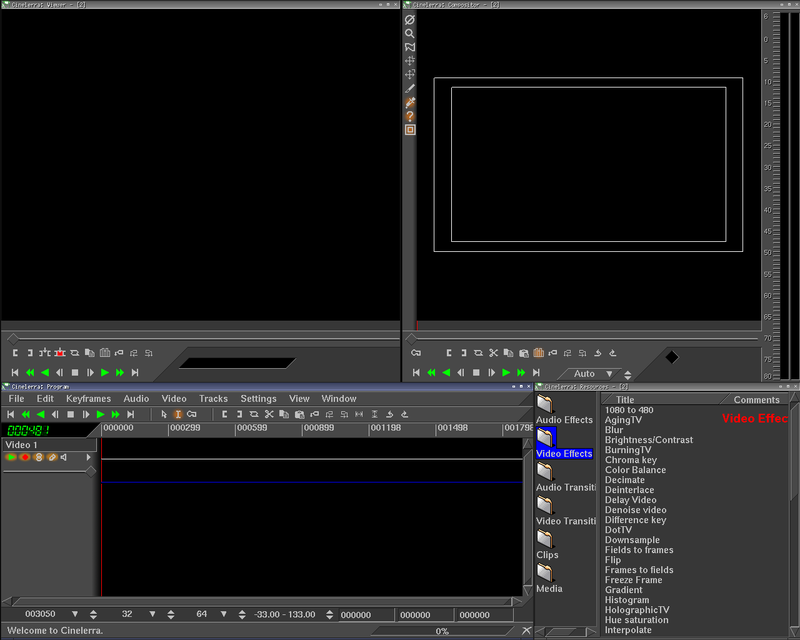This screenshot has width=800, height=640.
Task: Select the arrow editing mode in timeline toolbar
Action: point(164,414)
